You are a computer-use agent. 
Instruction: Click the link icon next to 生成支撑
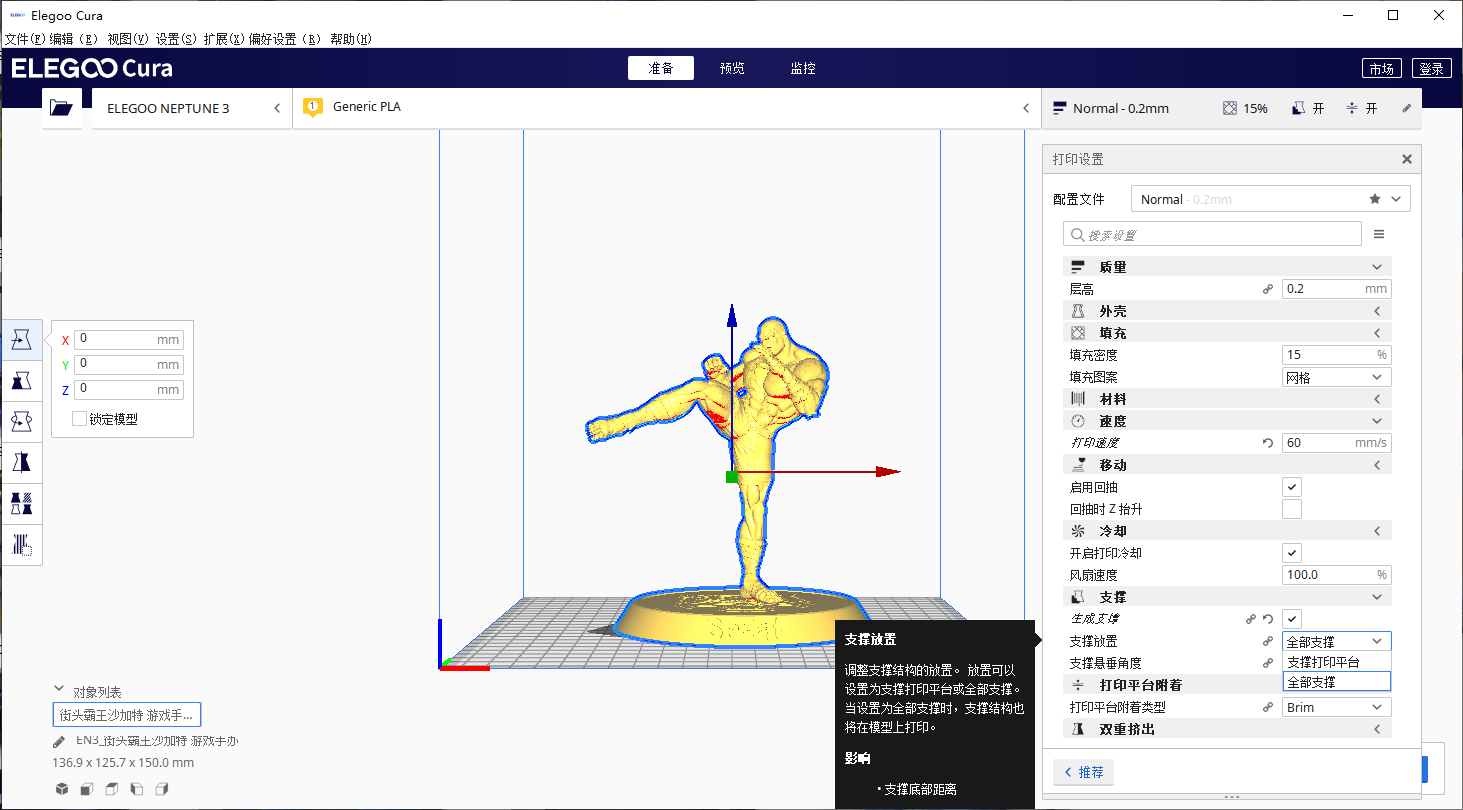click(x=1251, y=619)
